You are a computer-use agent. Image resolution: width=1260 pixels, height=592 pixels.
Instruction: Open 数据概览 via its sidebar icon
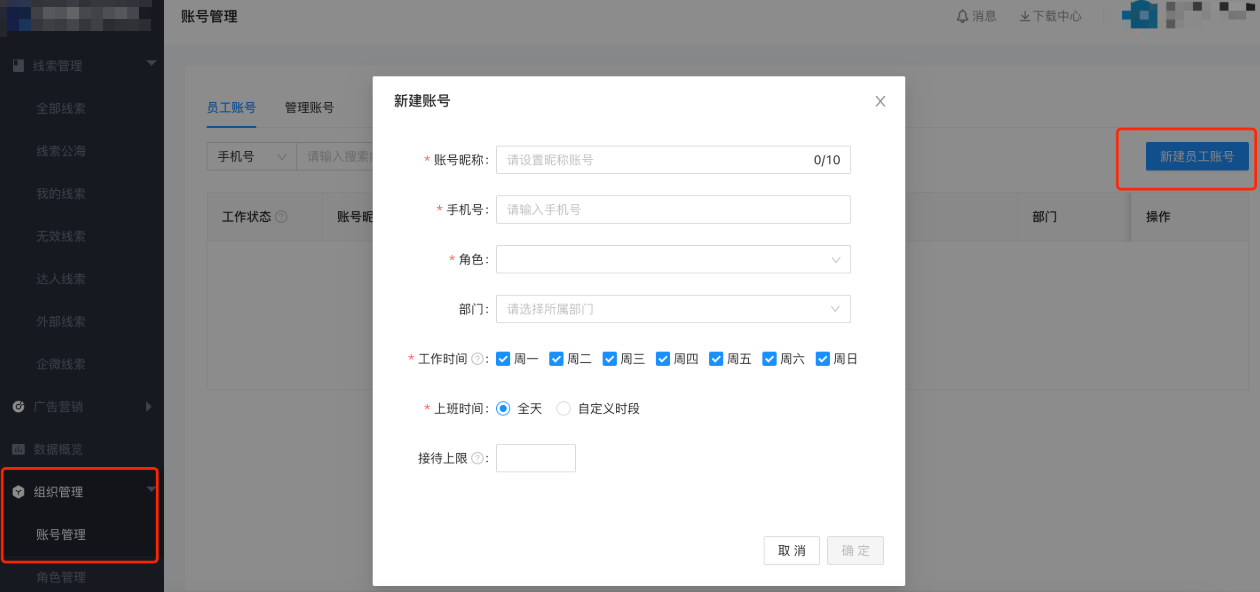tap(16, 449)
